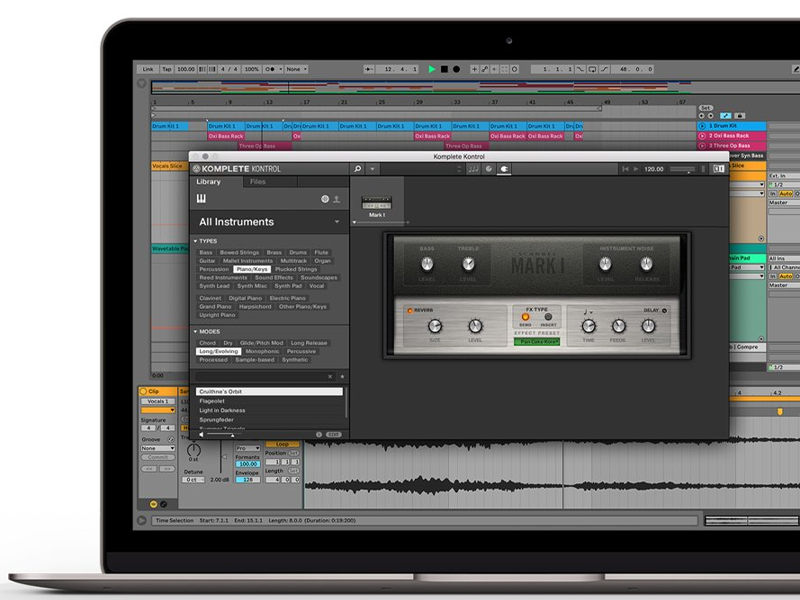Select the Light in Darkness preset
The image size is (800, 600).
point(269,410)
